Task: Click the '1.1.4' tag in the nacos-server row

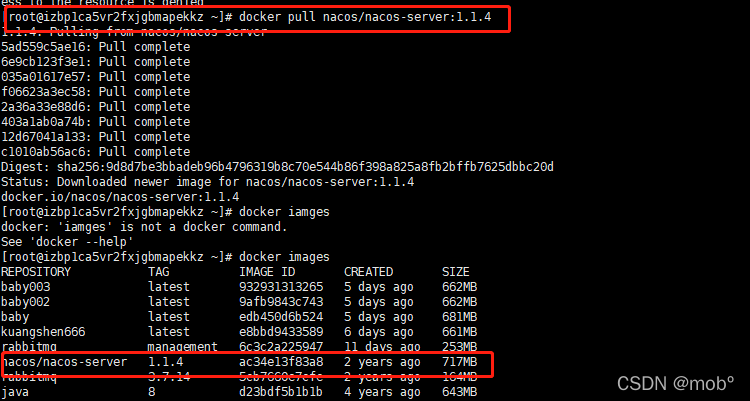Action: pos(165,362)
